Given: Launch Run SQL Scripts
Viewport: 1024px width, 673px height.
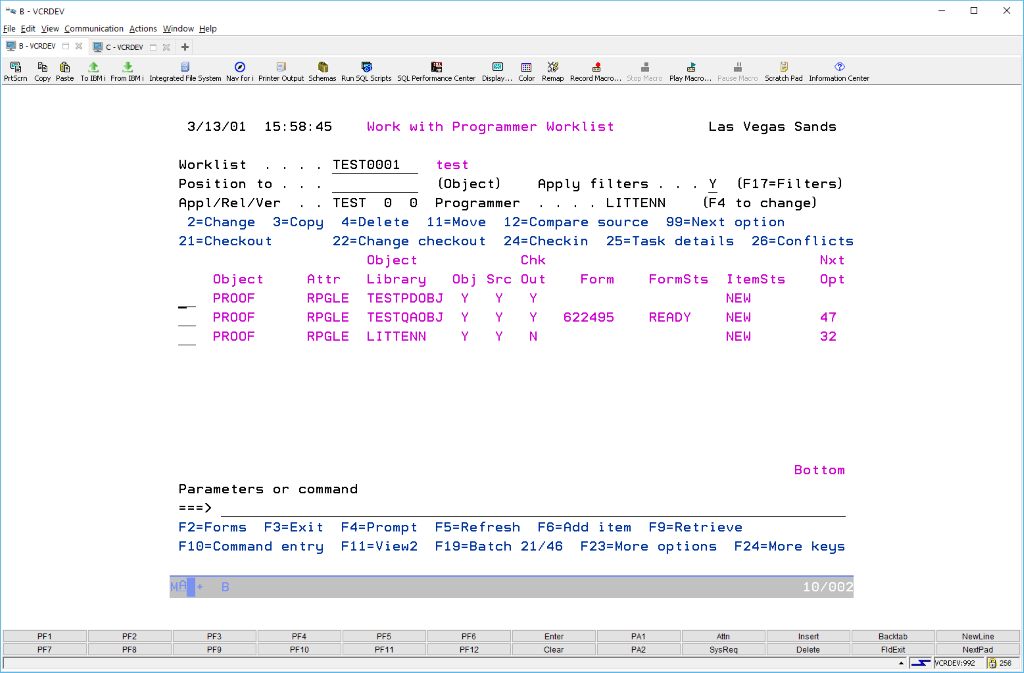Looking at the screenshot, I should (x=366, y=71).
